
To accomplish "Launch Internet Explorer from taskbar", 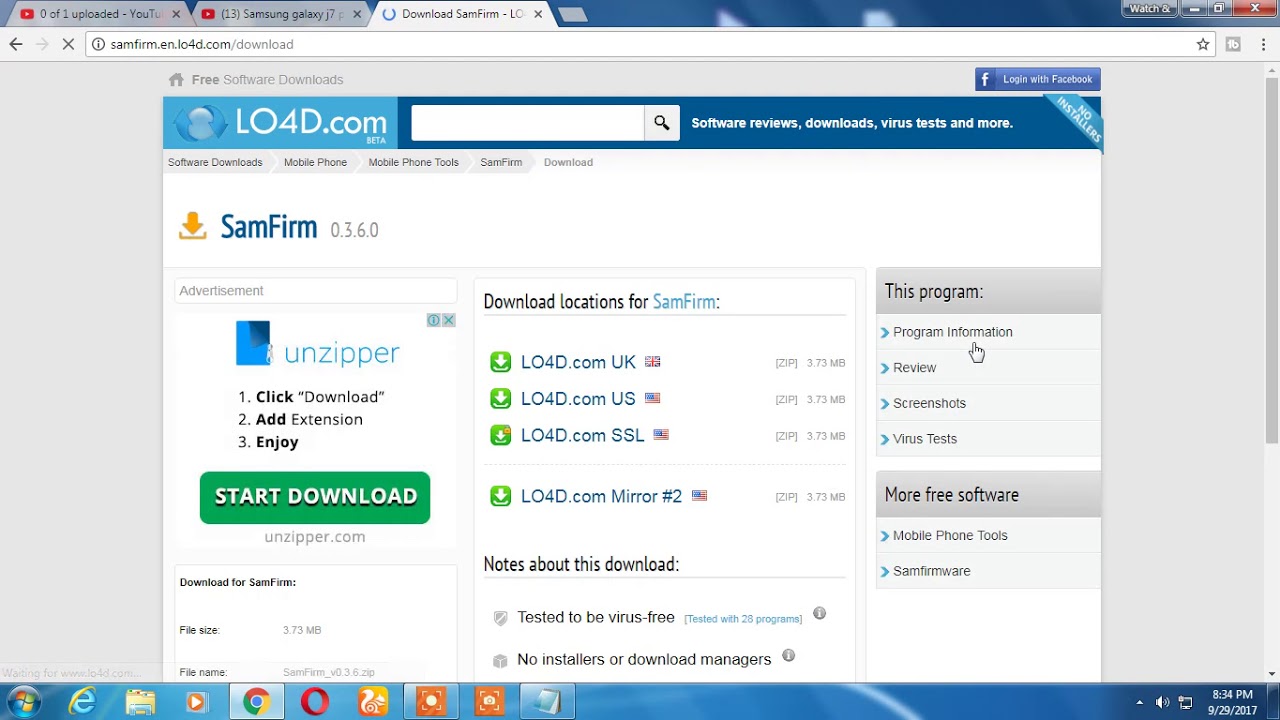I will point(82,702).
